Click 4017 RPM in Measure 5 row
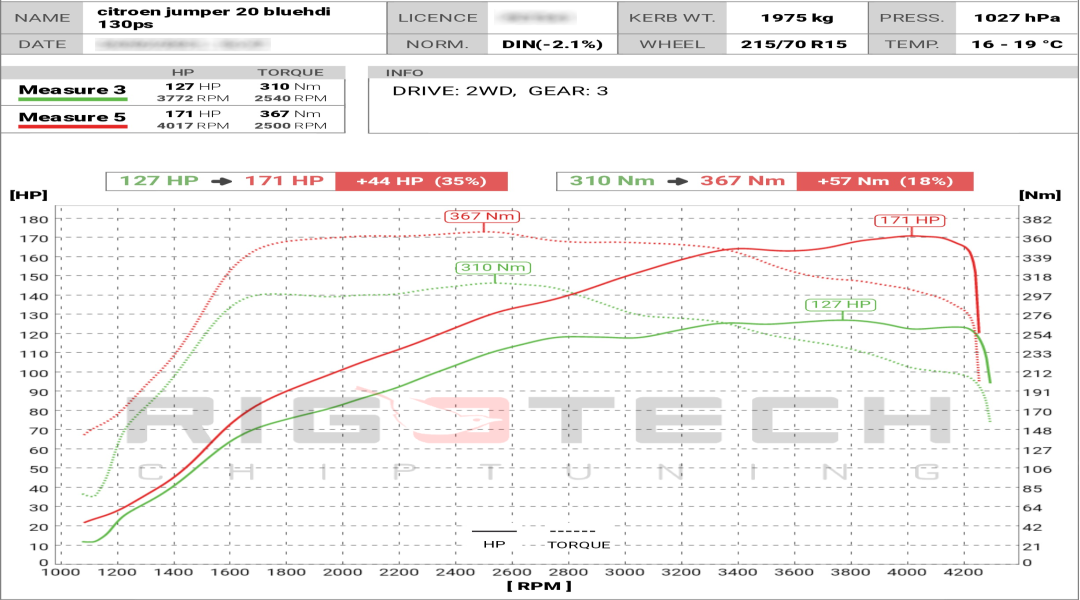1080x600 pixels. [193, 126]
